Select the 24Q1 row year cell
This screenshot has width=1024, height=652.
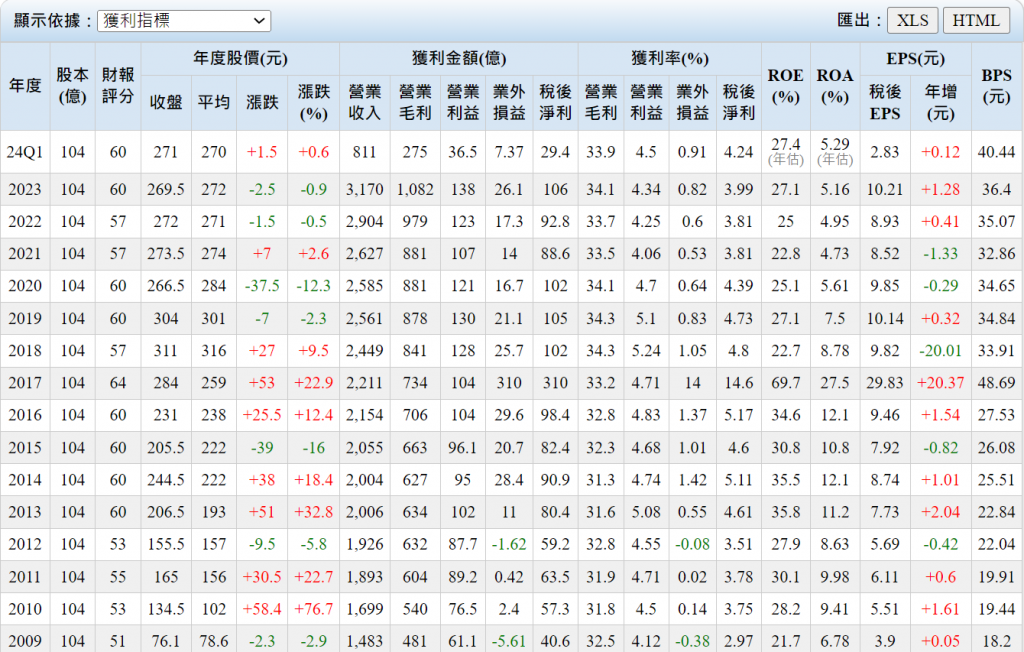(x=25, y=152)
